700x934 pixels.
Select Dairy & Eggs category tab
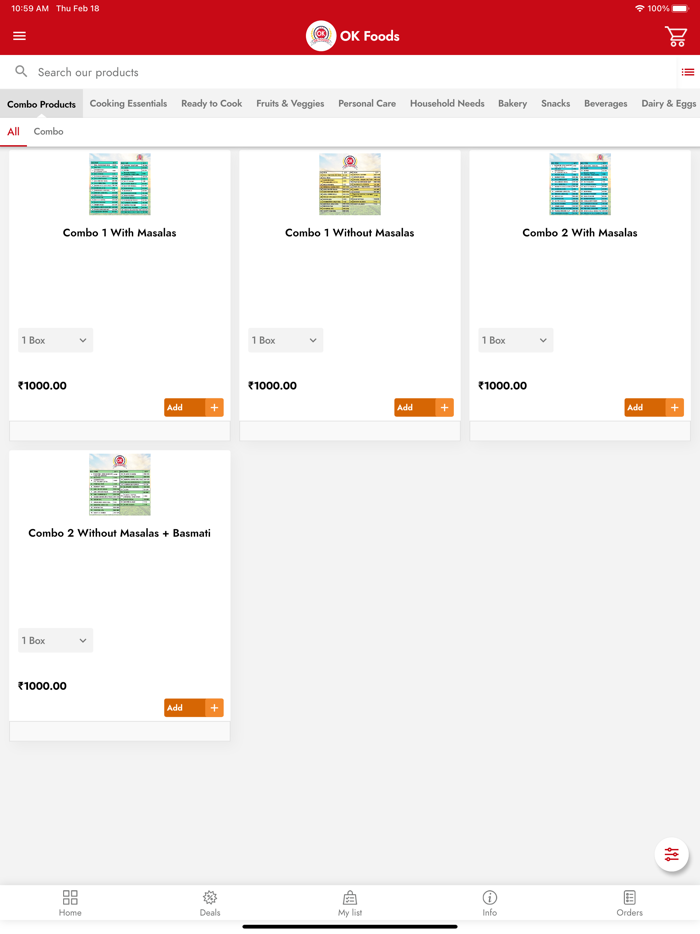(x=668, y=104)
